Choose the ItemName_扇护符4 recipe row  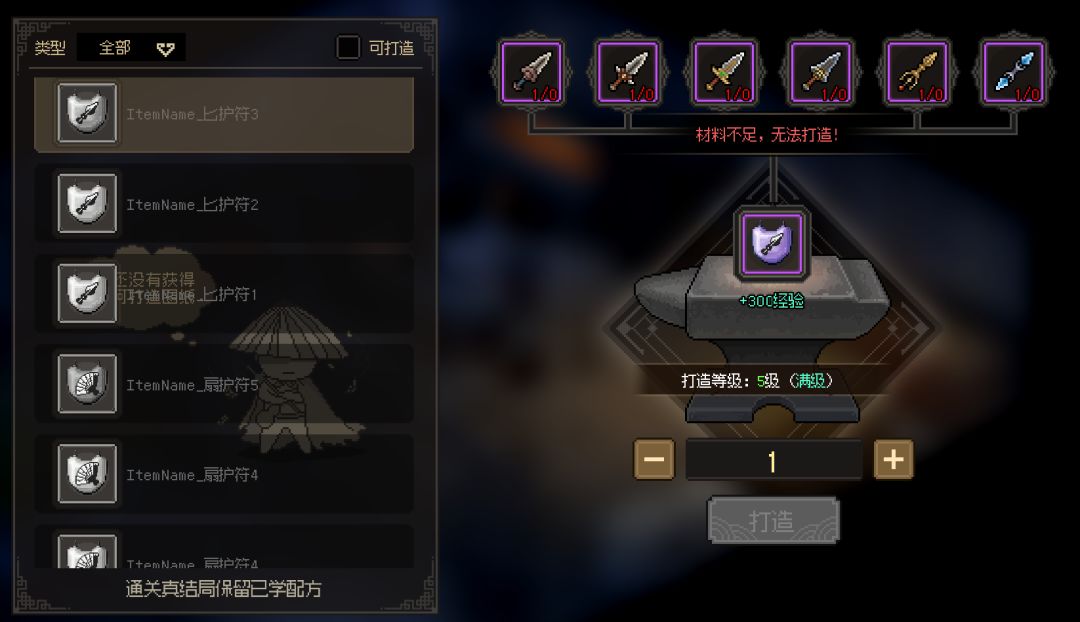pos(224,475)
